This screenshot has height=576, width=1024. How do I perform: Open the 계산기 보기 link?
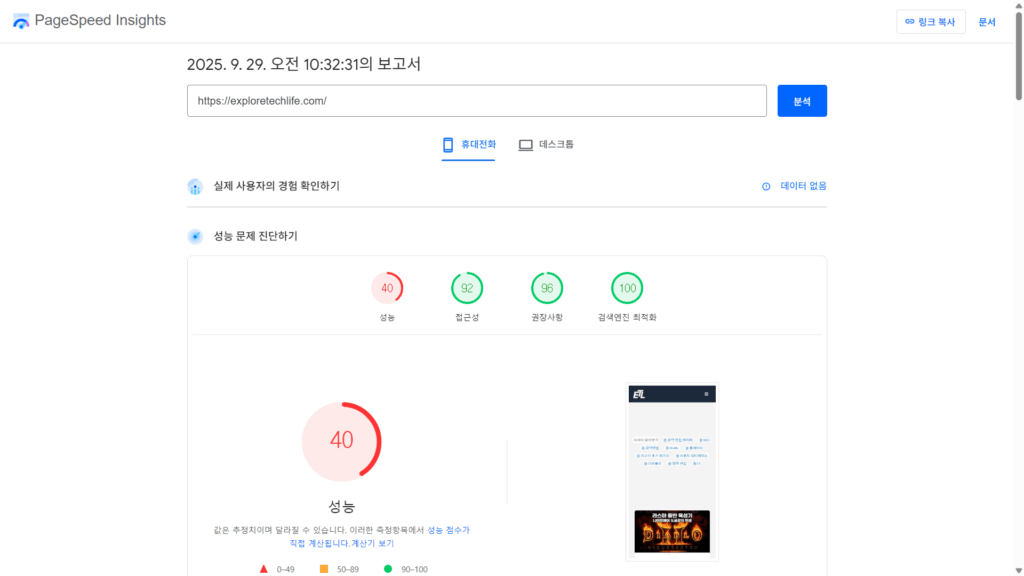(371, 542)
